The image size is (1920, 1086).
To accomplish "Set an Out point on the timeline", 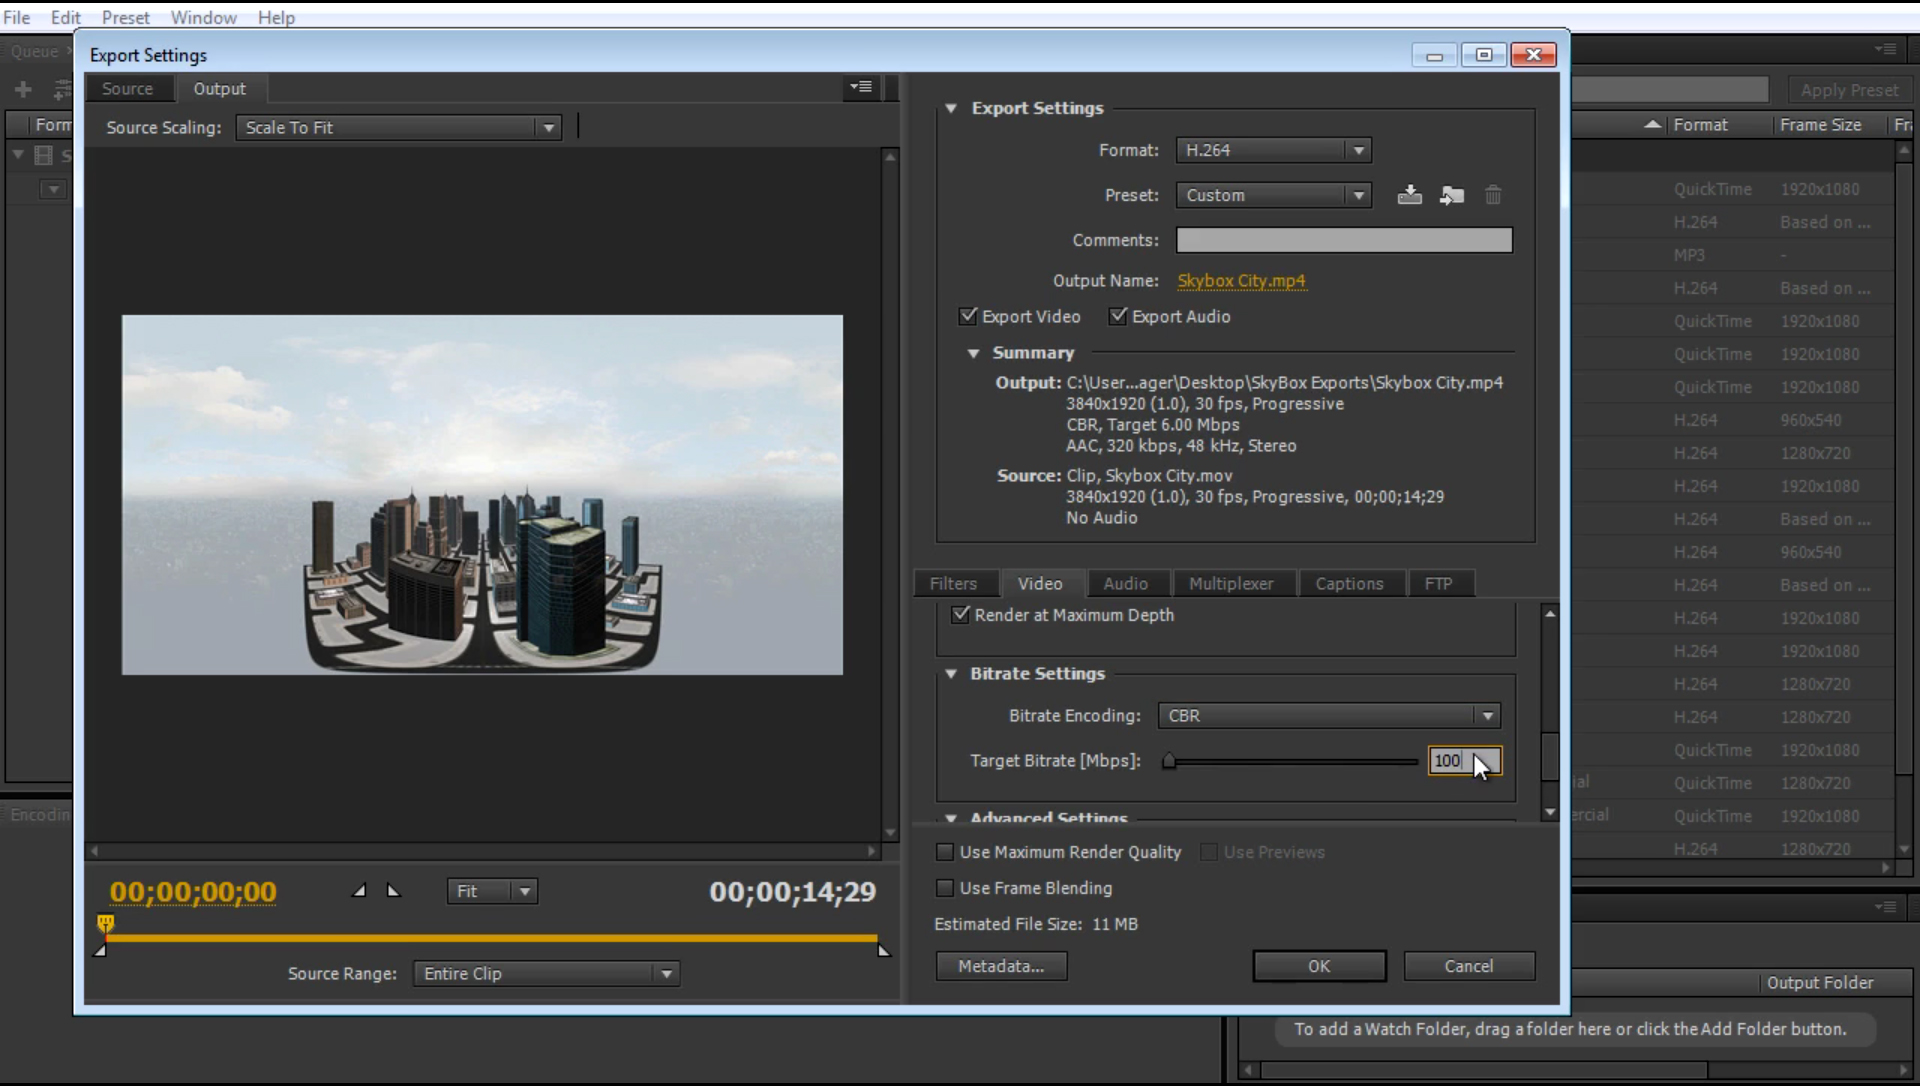I will point(392,890).
